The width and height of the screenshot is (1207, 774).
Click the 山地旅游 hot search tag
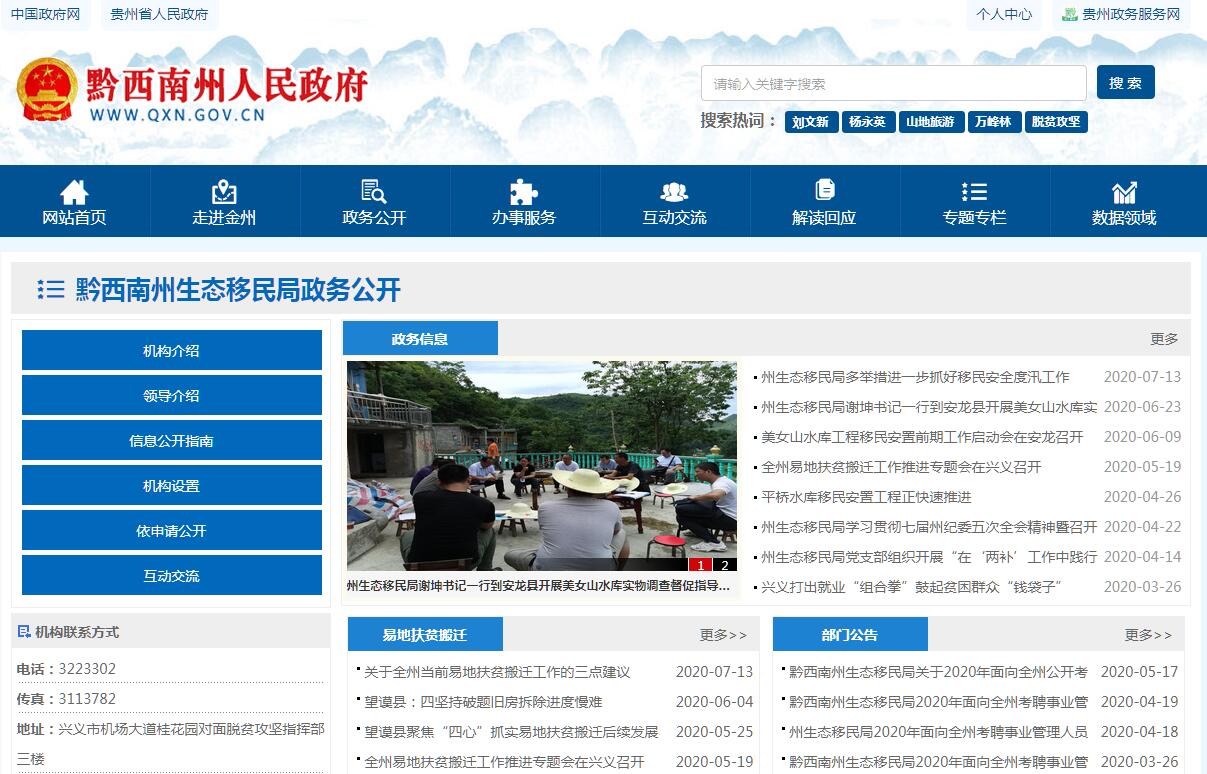point(930,122)
